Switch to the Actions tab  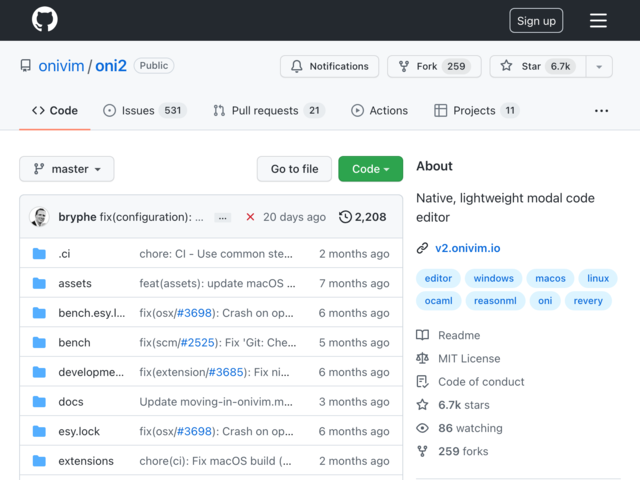(379, 111)
